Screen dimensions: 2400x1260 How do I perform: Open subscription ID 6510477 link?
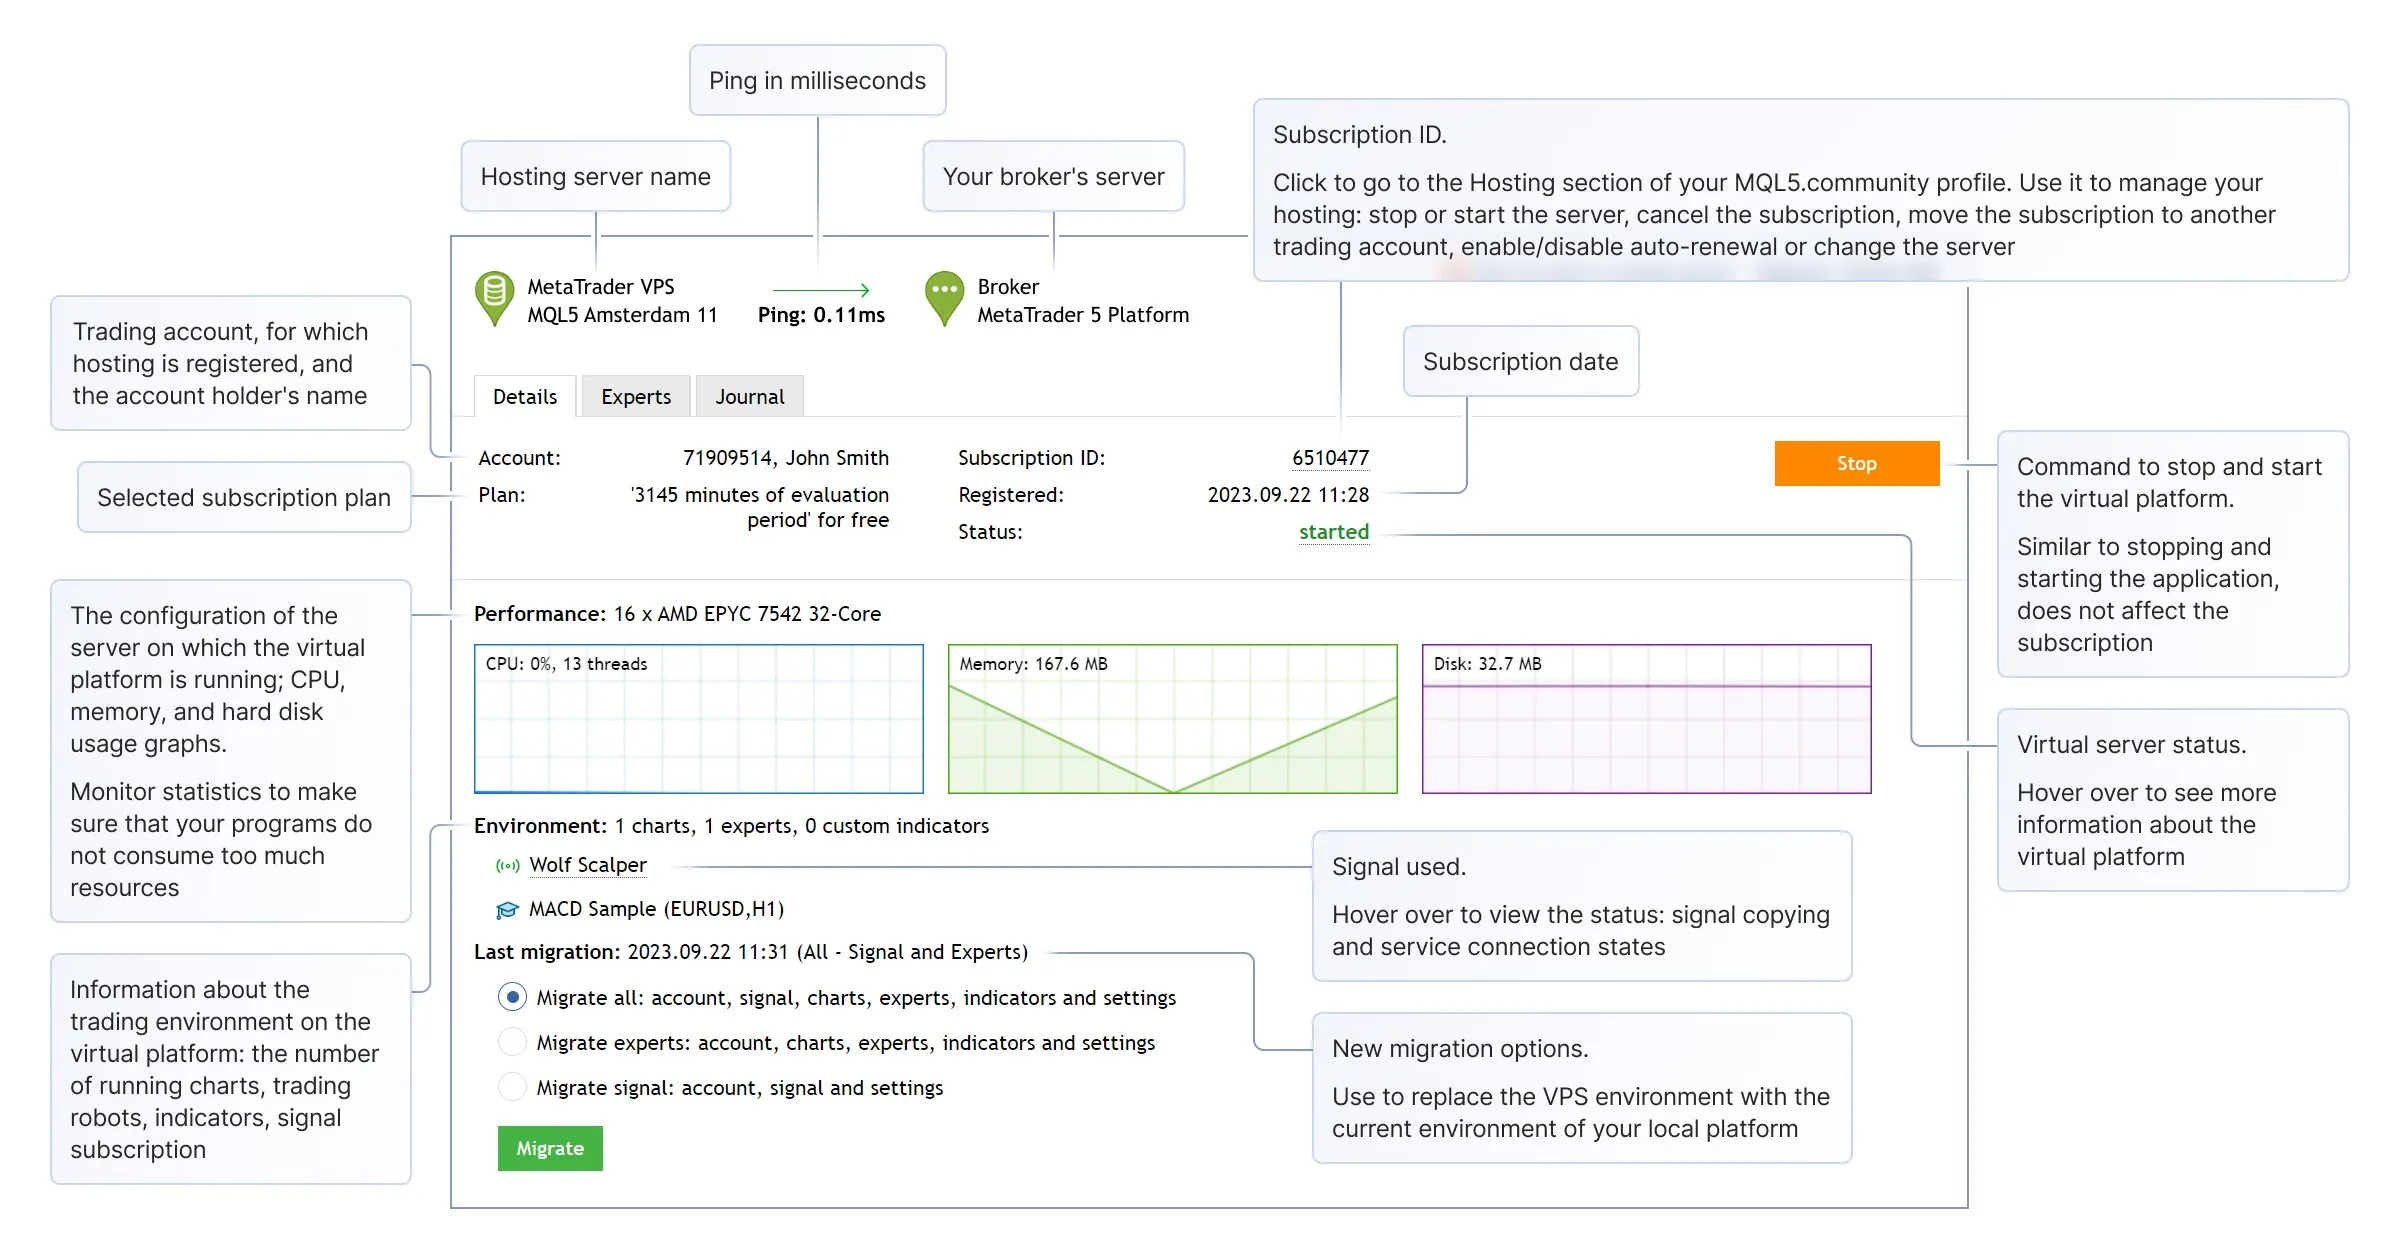click(1330, 458)
